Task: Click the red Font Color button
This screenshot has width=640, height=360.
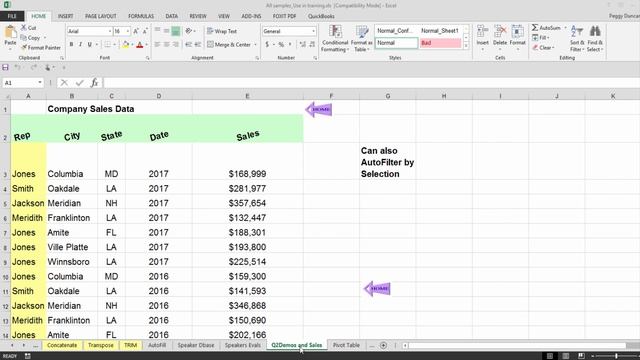Action: point(140,44)
